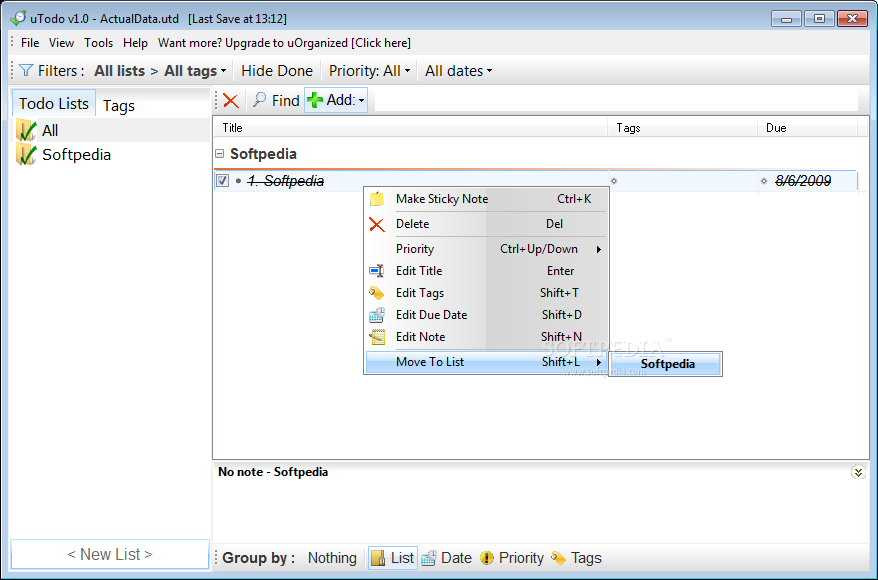Choose Edit Due Date from context menu
The height and width of the screenshot is (580, 878).
click(486, 315)
